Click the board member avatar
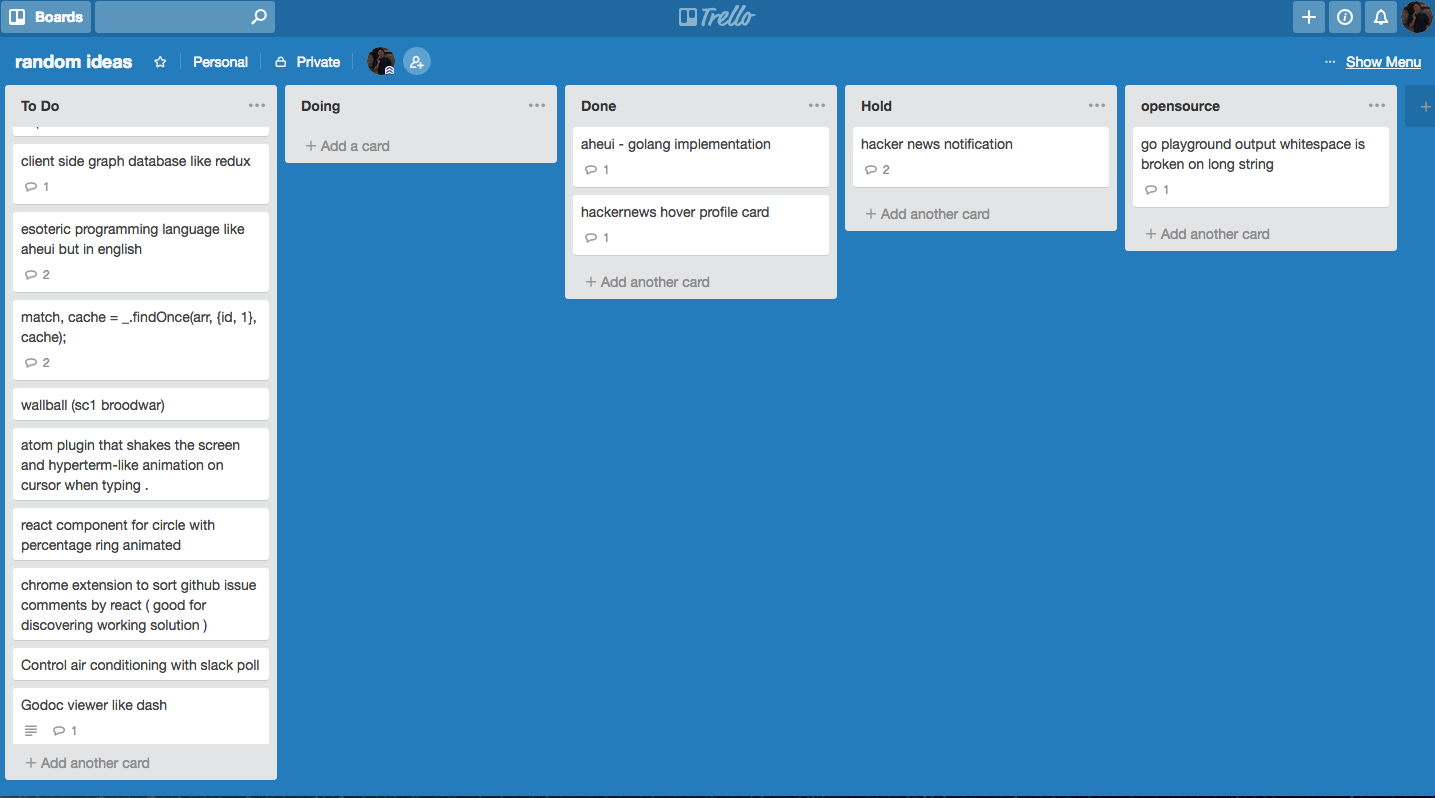The height and width of the screenshot is (798, 1435). 381,61
